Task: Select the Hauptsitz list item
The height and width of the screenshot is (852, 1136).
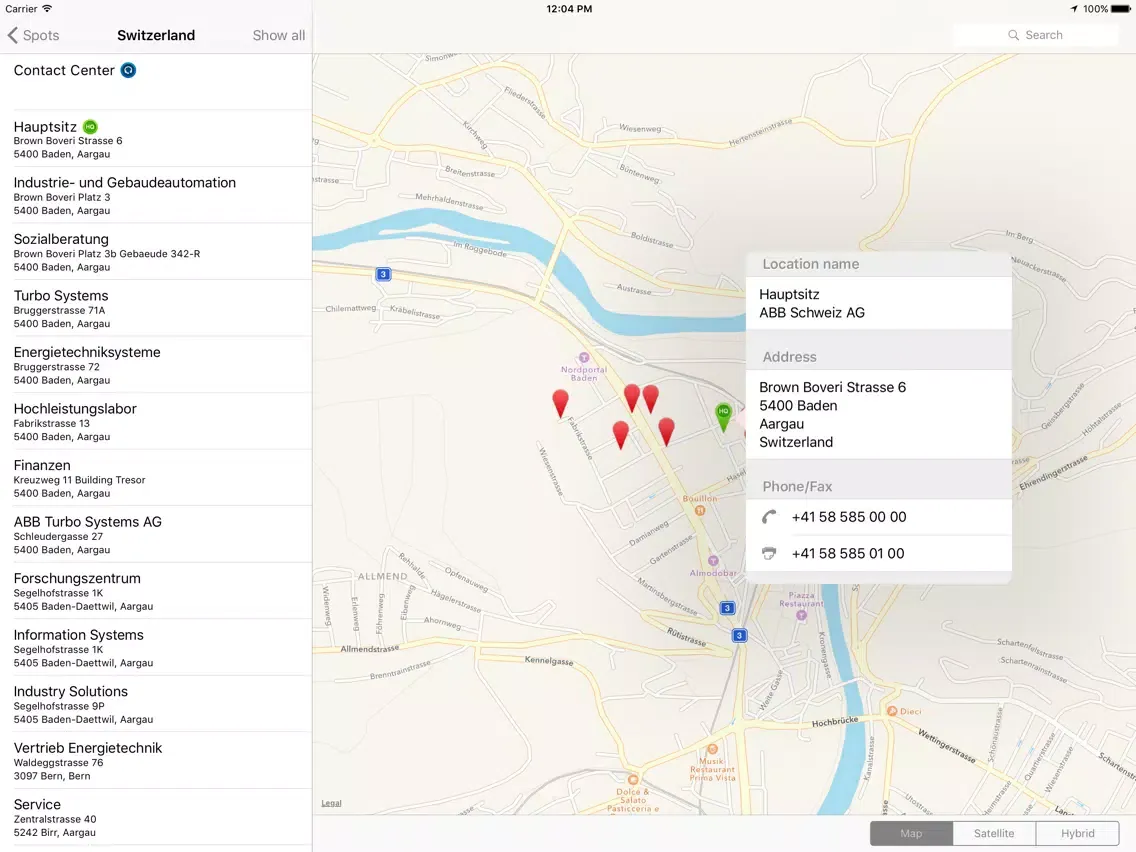Action: click(x=156, y=139)
